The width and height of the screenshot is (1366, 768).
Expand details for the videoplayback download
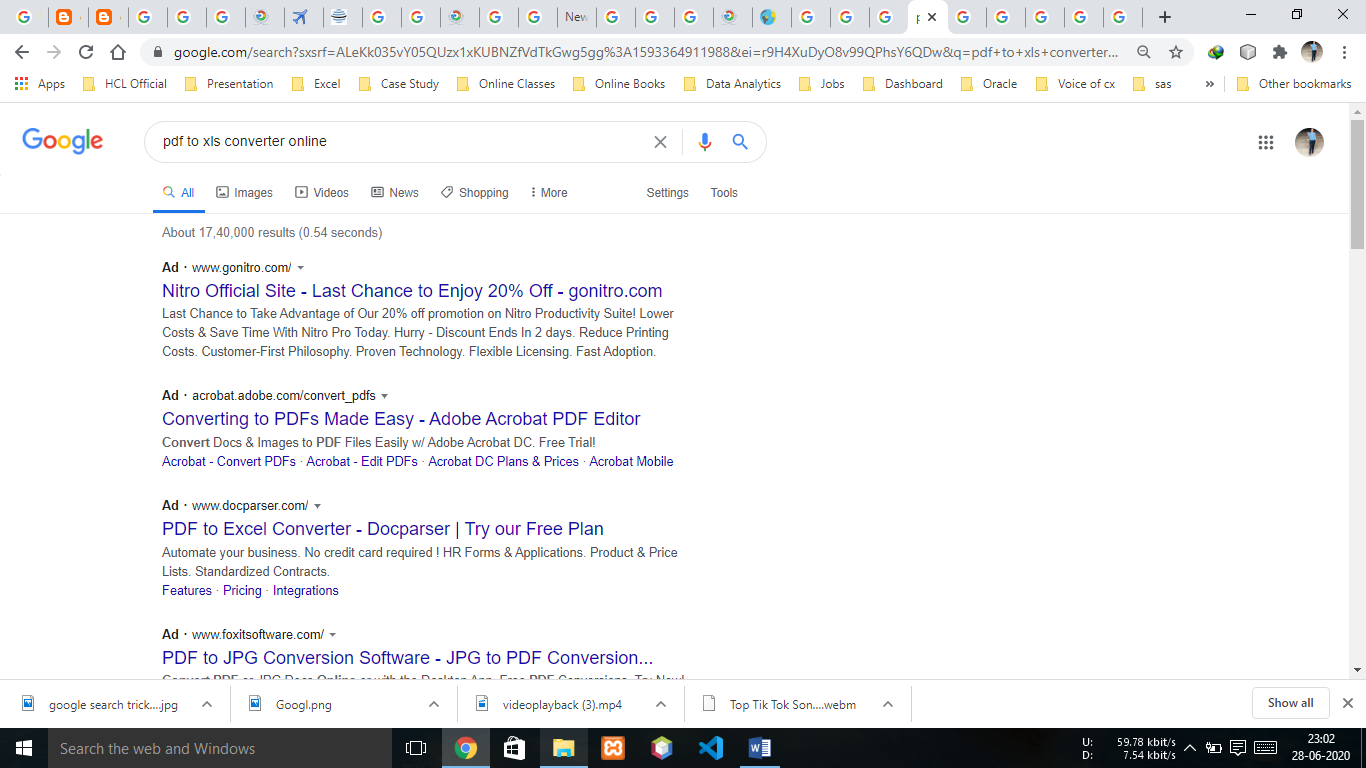659,703
